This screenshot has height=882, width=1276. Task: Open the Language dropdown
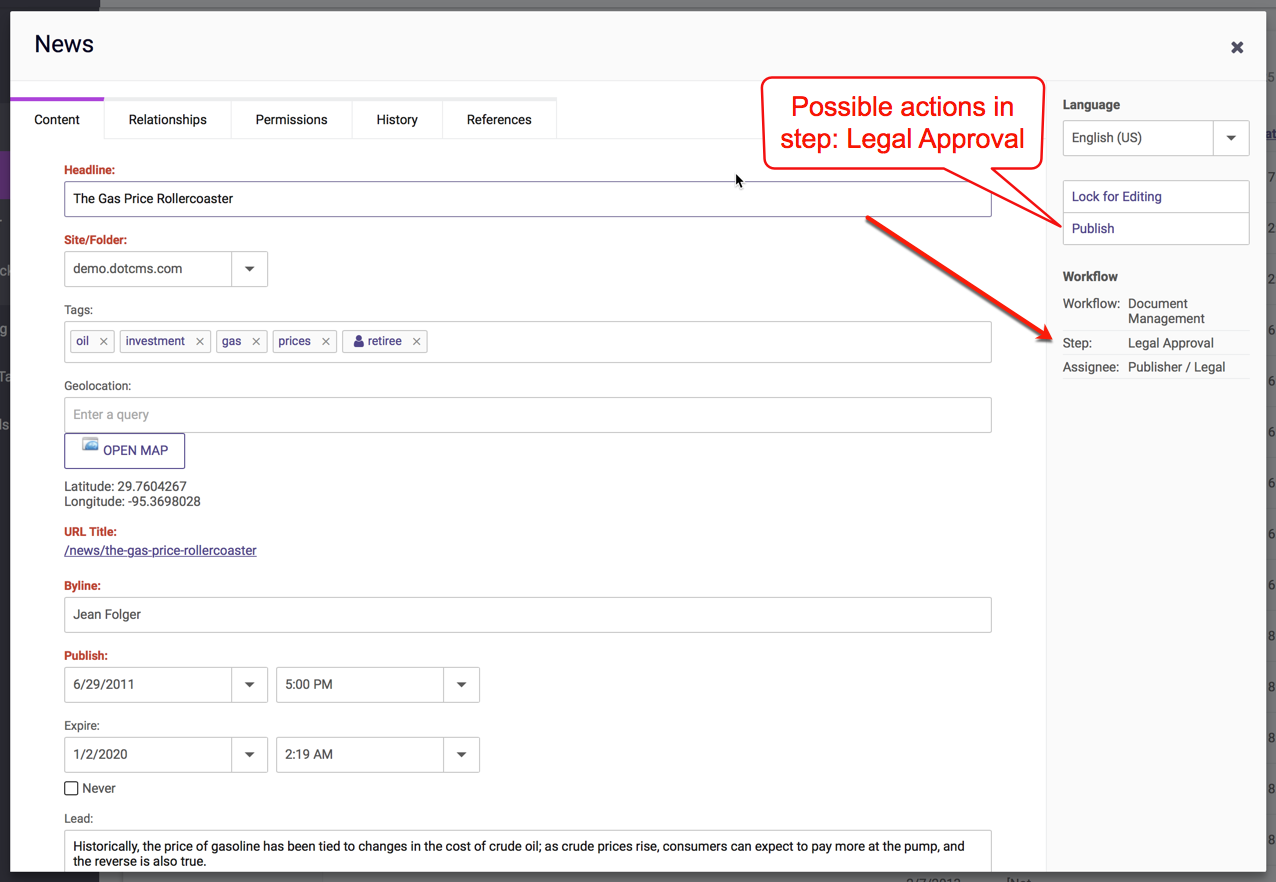pyautogui.click(x=1231, y=138)
